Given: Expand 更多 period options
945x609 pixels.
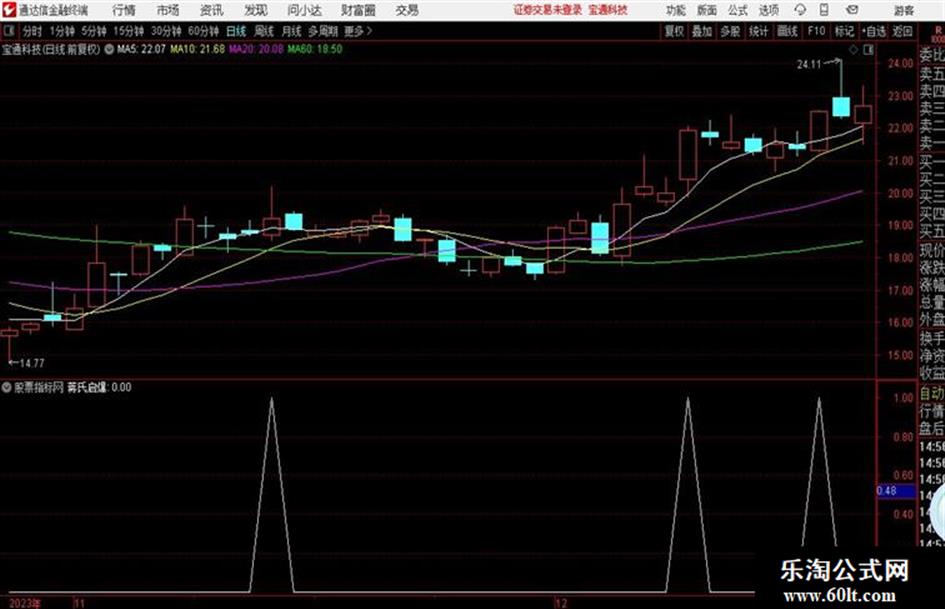Looking at the screenshot, I should pos(358,31).
